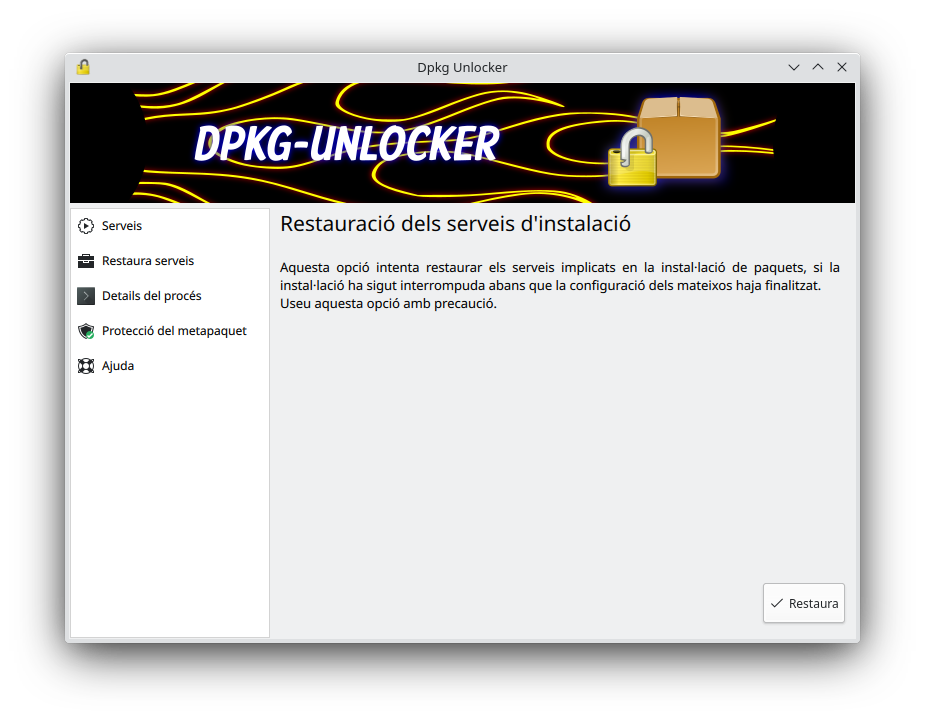This screenshot has height=720, width=925.
Task: Click the checkmark icon on Restaura button
Action: (x=777, y=603)
